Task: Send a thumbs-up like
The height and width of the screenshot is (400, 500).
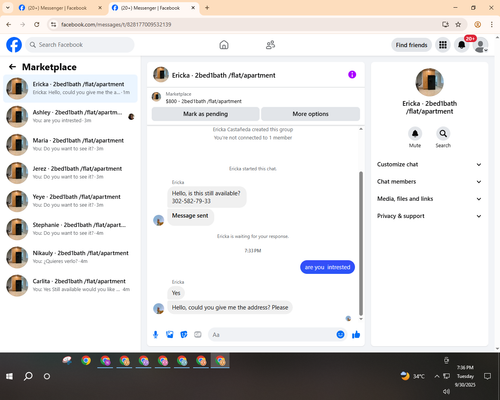Action: [x=356, y=334]
